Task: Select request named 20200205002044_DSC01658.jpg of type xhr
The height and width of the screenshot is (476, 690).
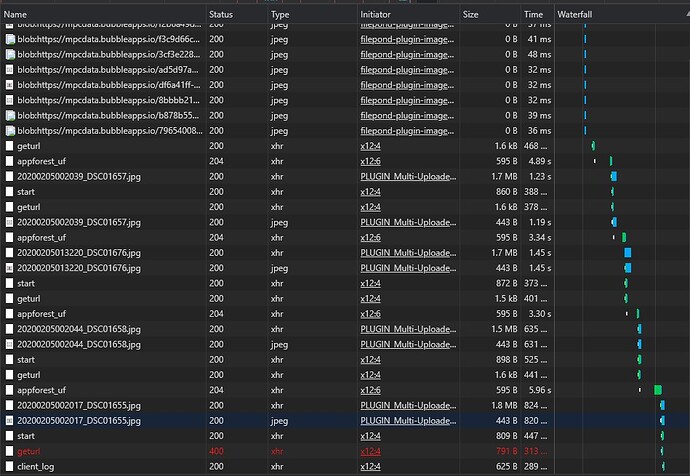Action: [x=79, y=329]
